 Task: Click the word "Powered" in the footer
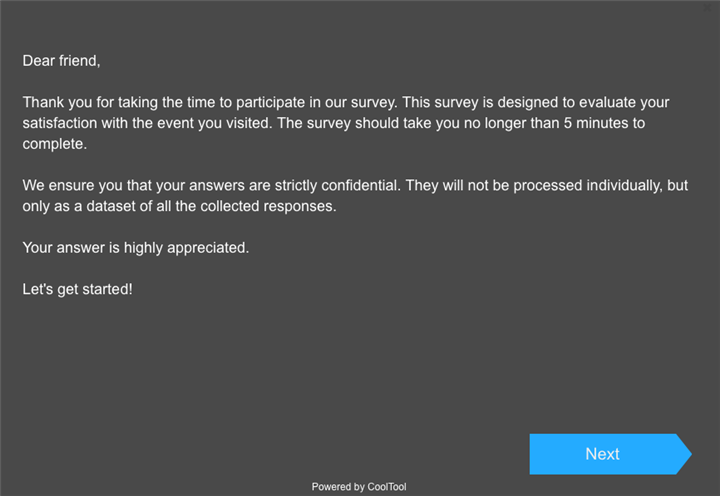click(331, 487)
